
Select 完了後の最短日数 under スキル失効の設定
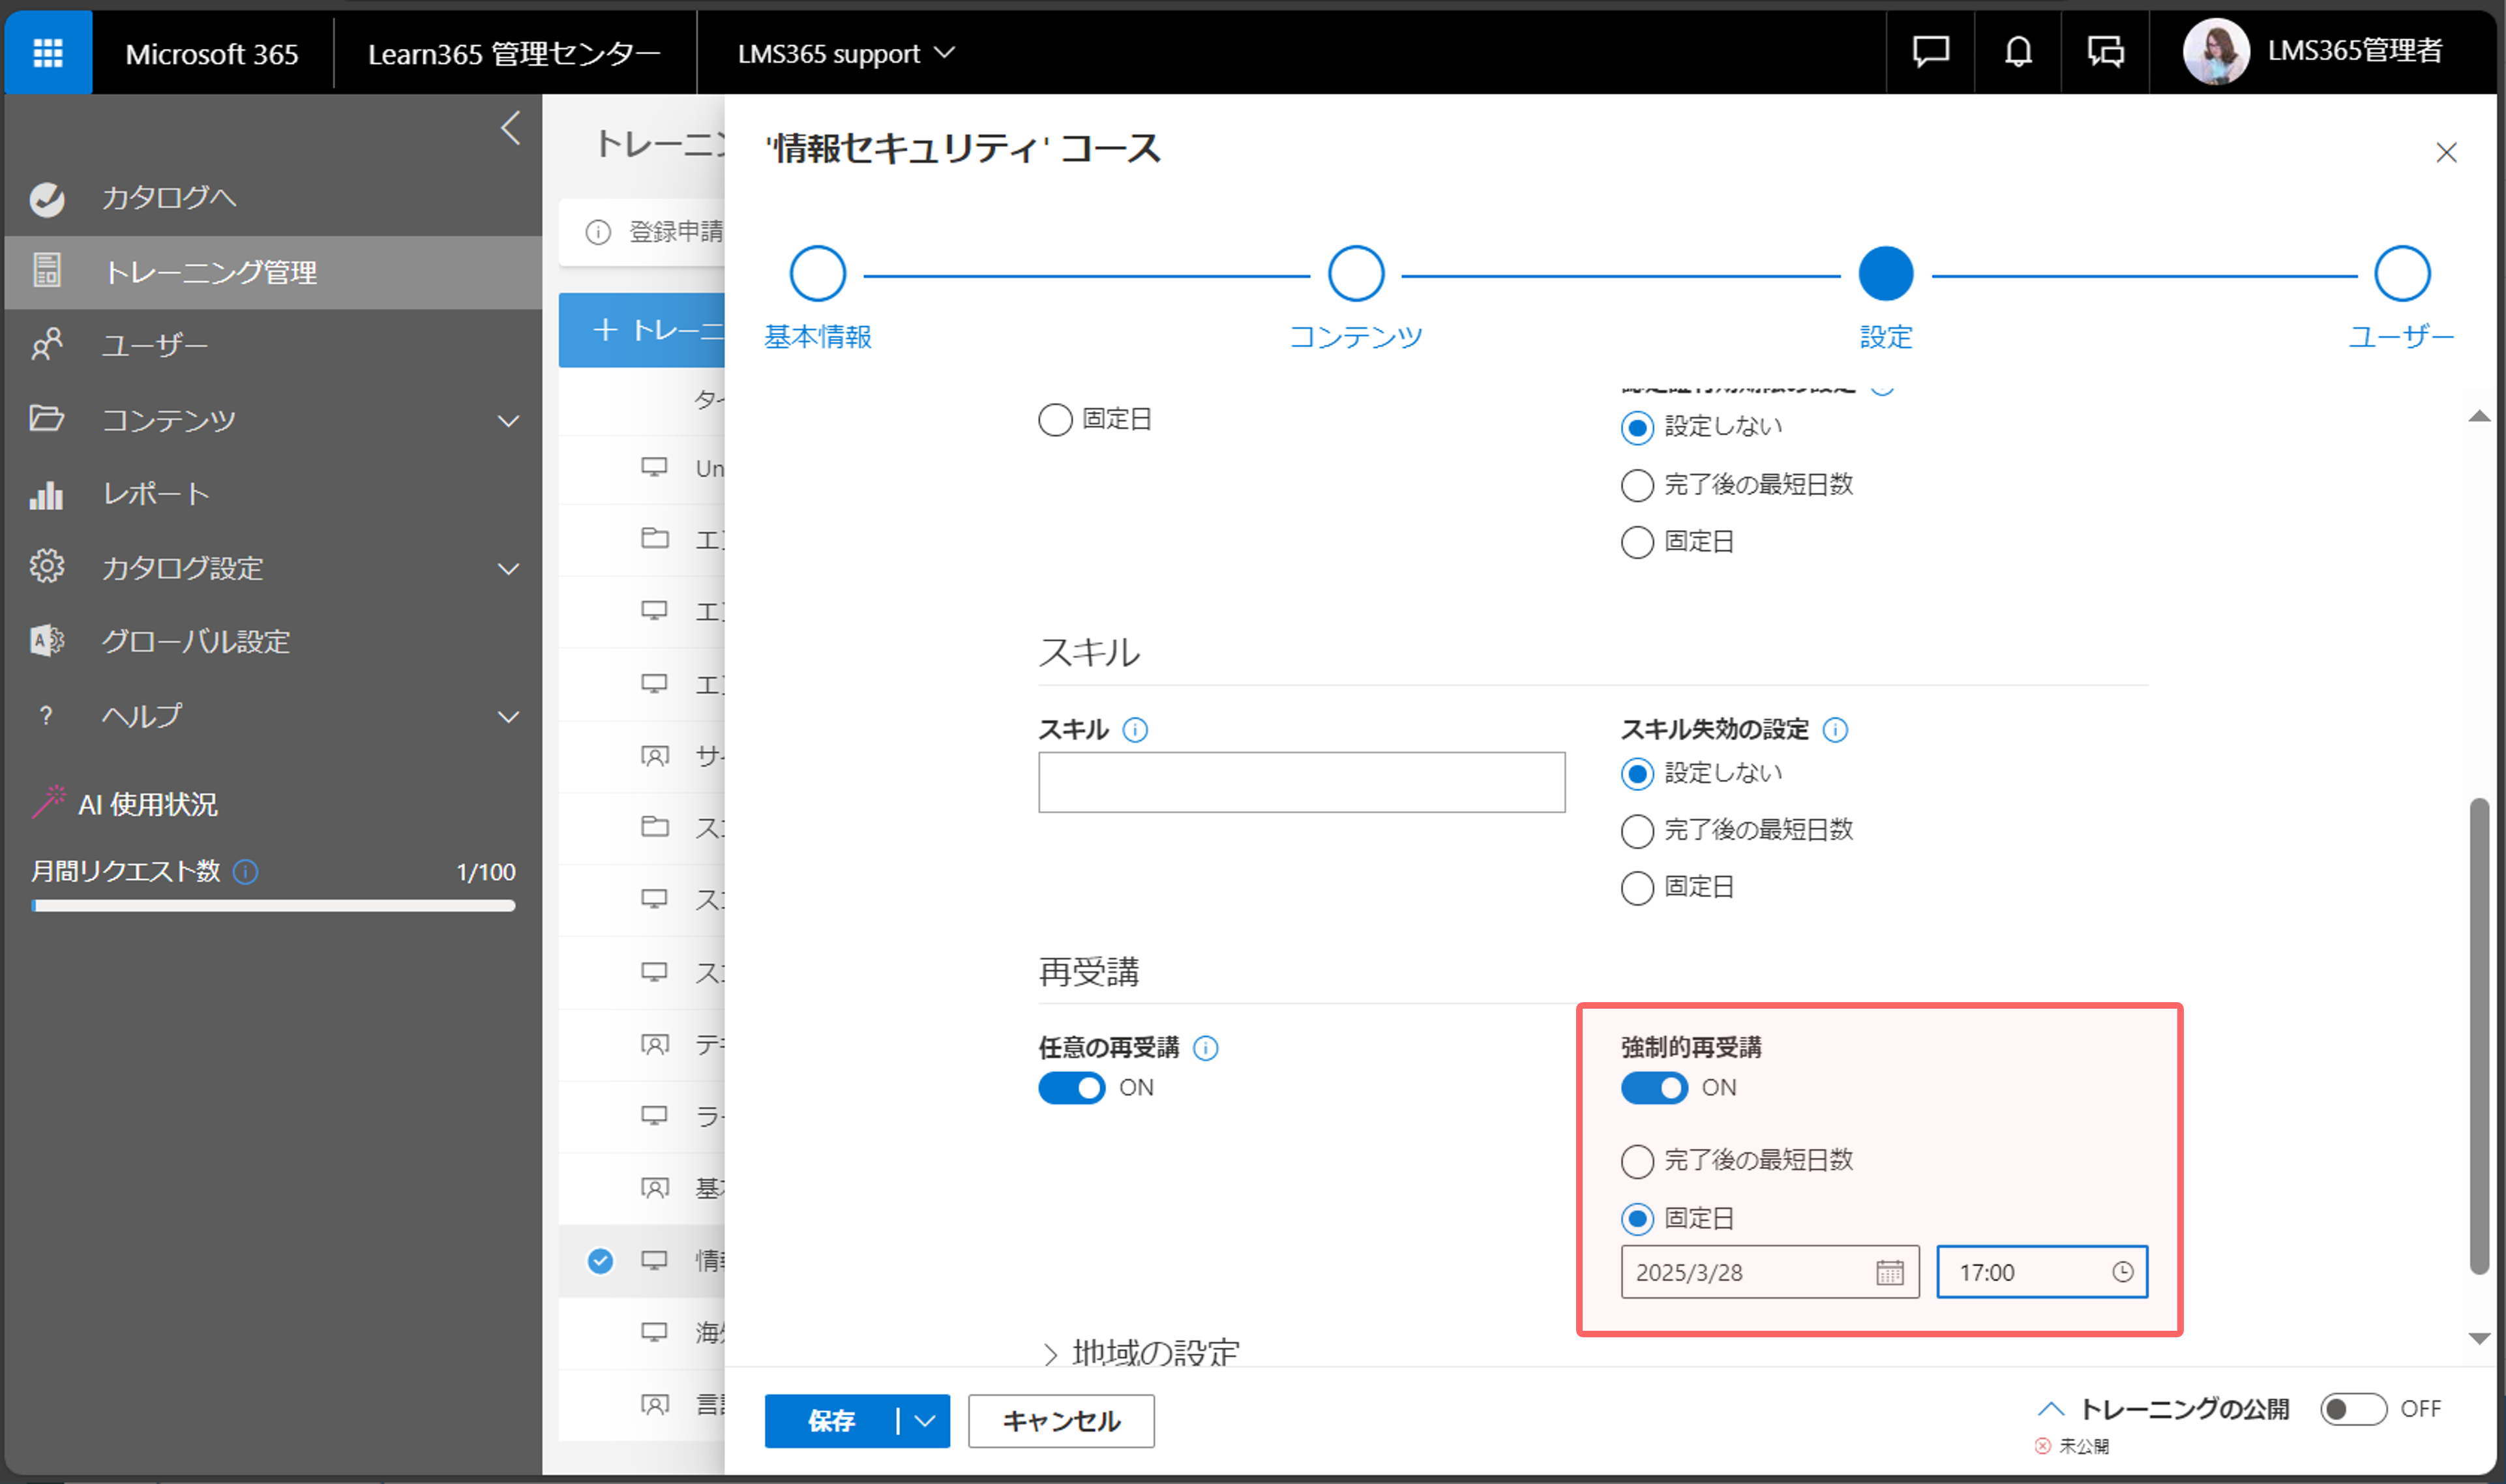pos(1637,831)
